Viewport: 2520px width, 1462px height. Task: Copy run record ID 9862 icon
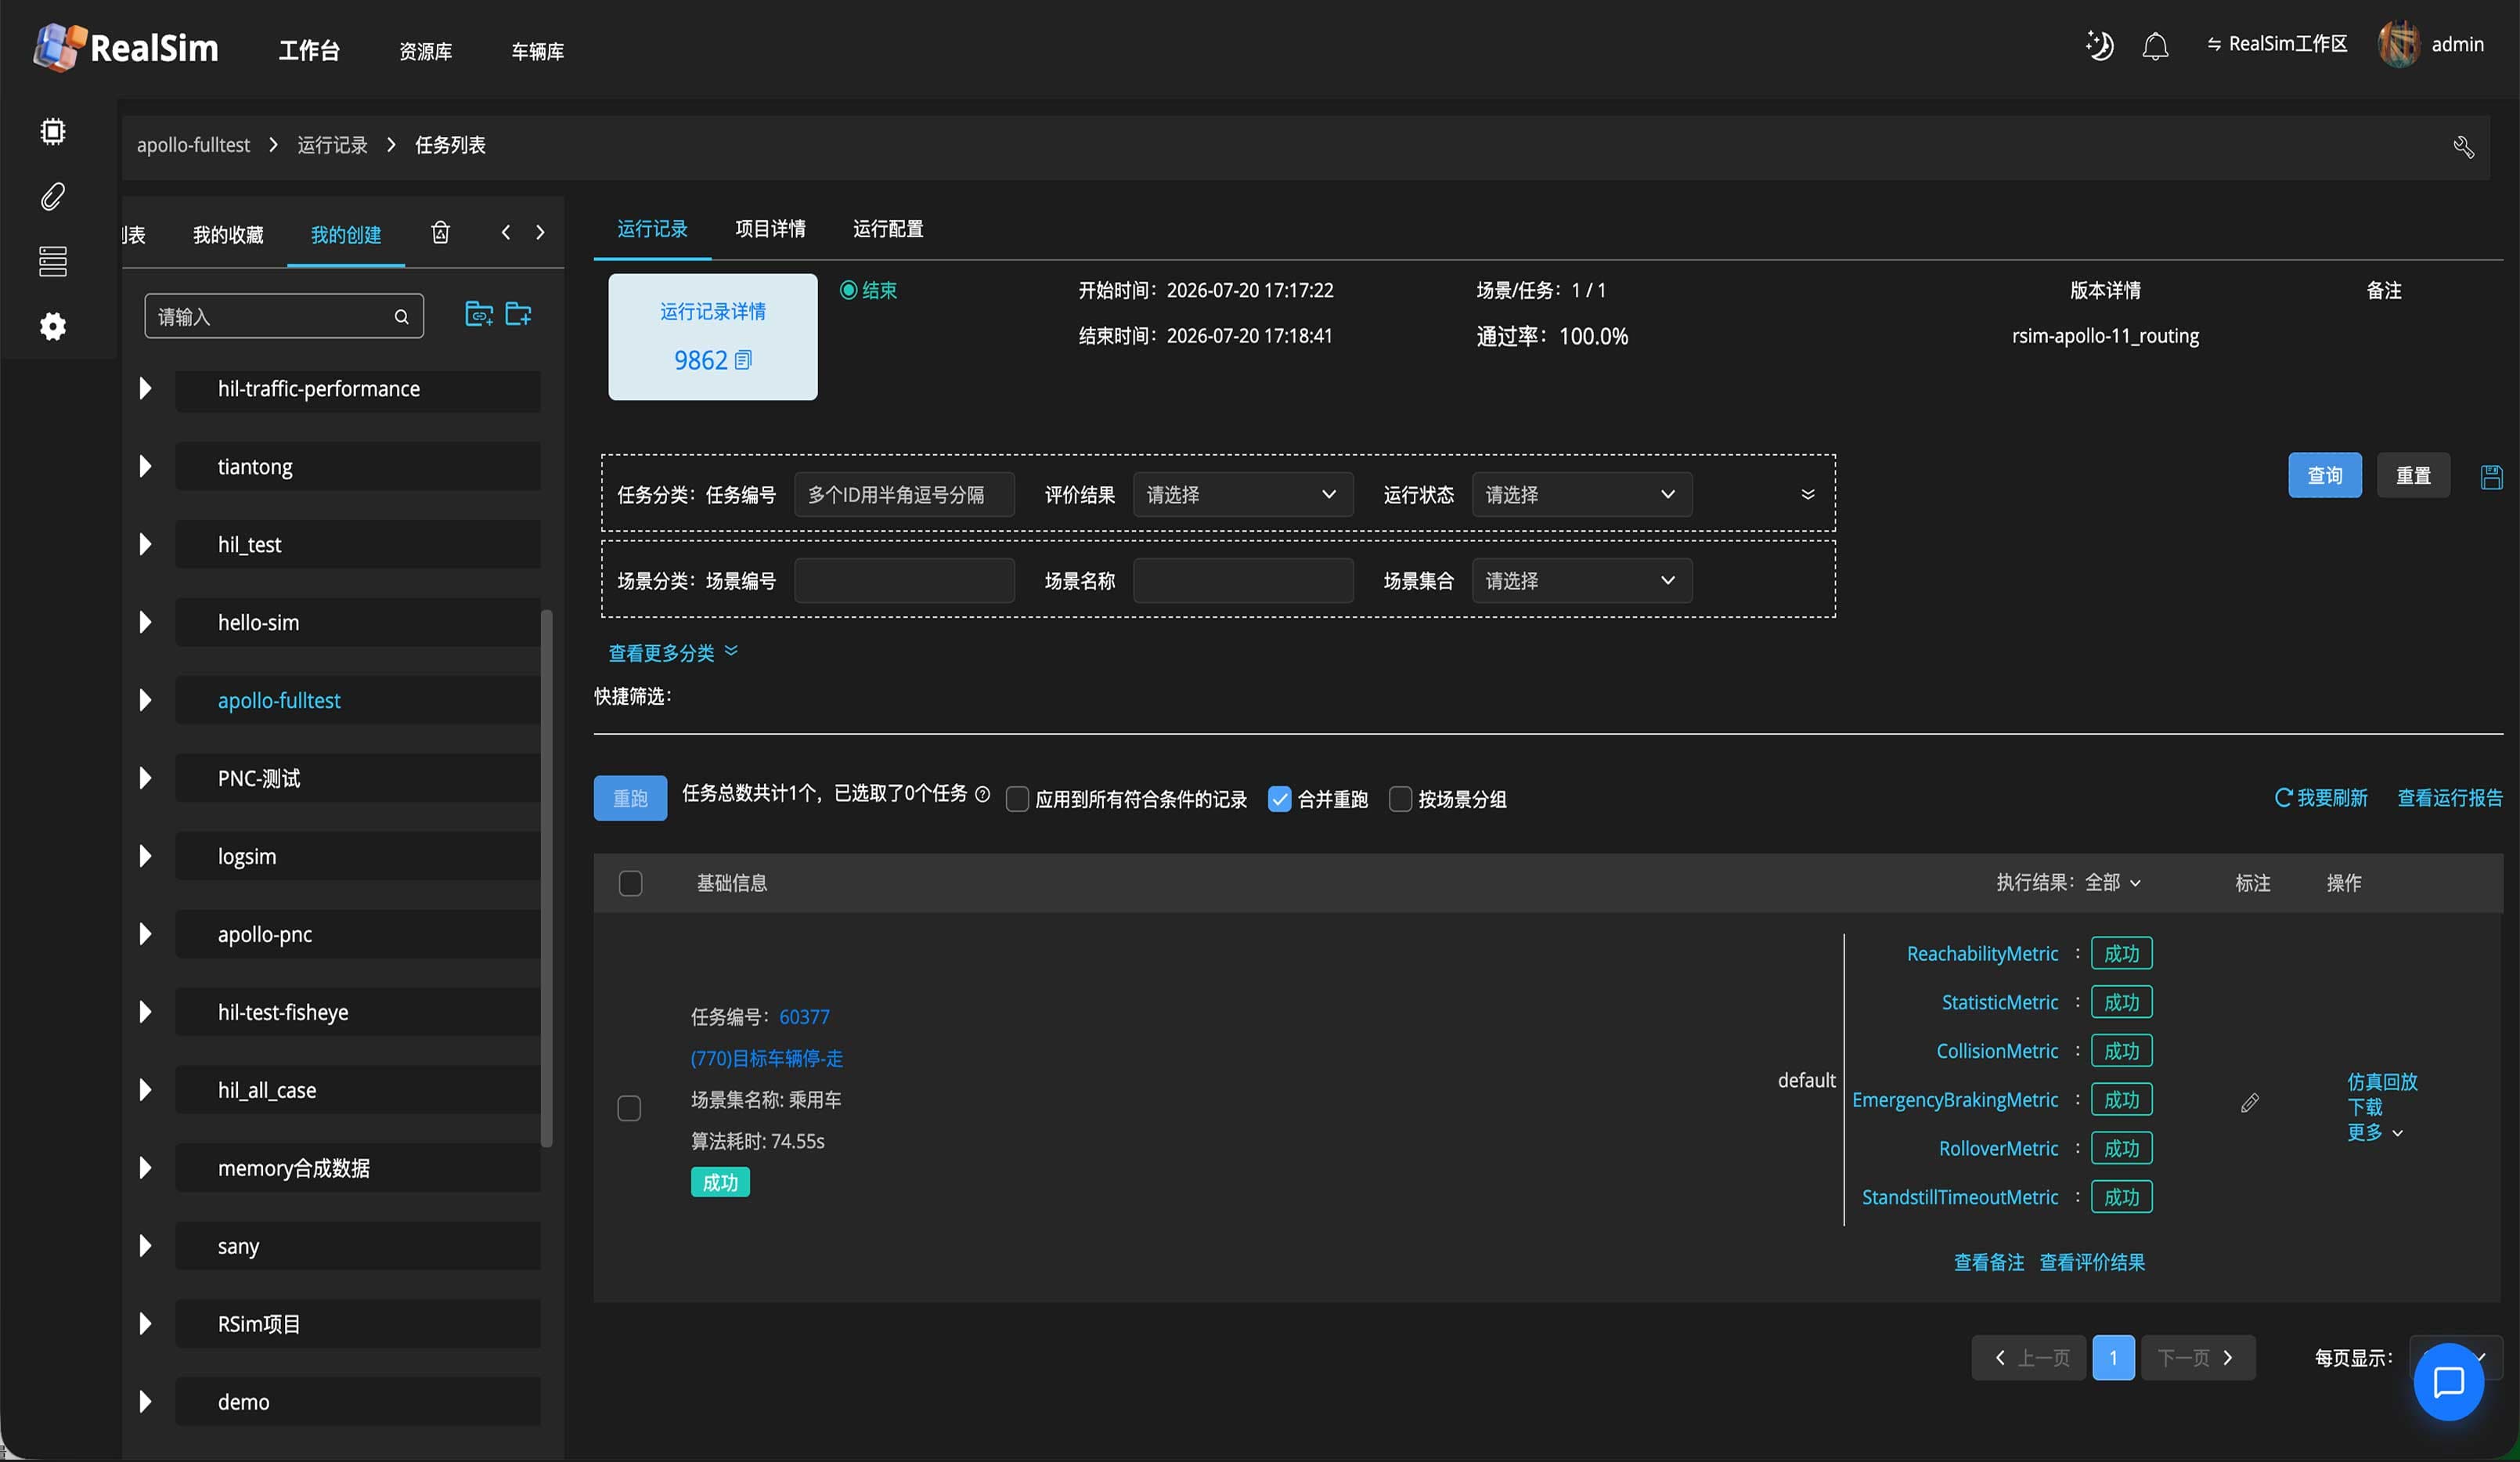coord(743,360)
